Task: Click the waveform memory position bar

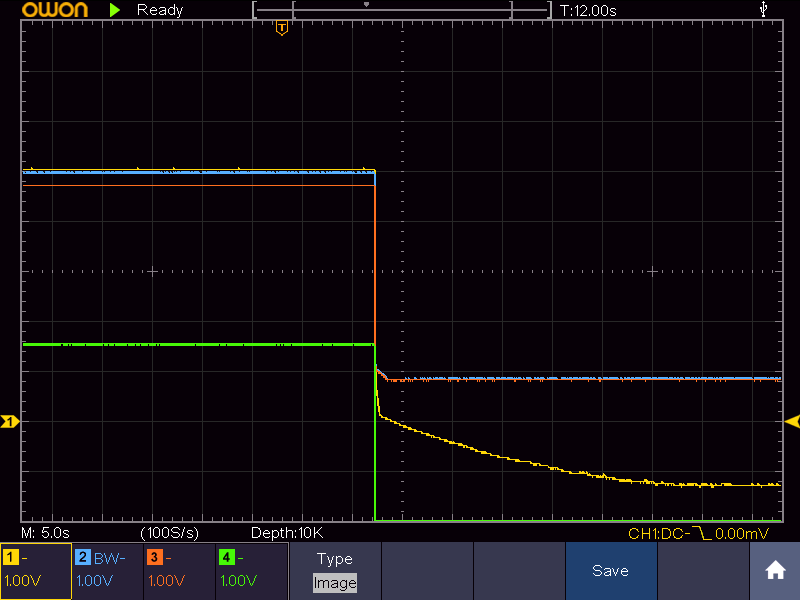Action: [402, 10]
